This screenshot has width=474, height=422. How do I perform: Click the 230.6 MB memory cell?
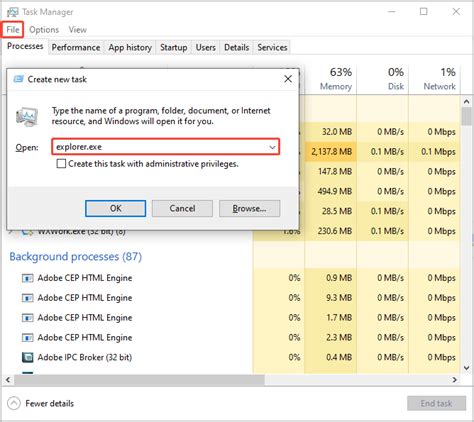coord(331,231)
